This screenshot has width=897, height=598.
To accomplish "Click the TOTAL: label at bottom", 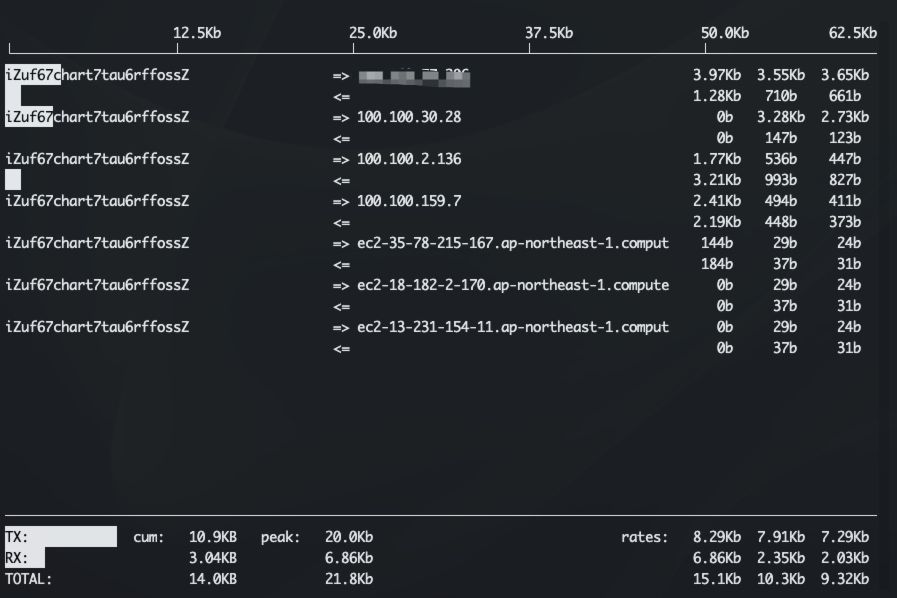I will 29,579.
